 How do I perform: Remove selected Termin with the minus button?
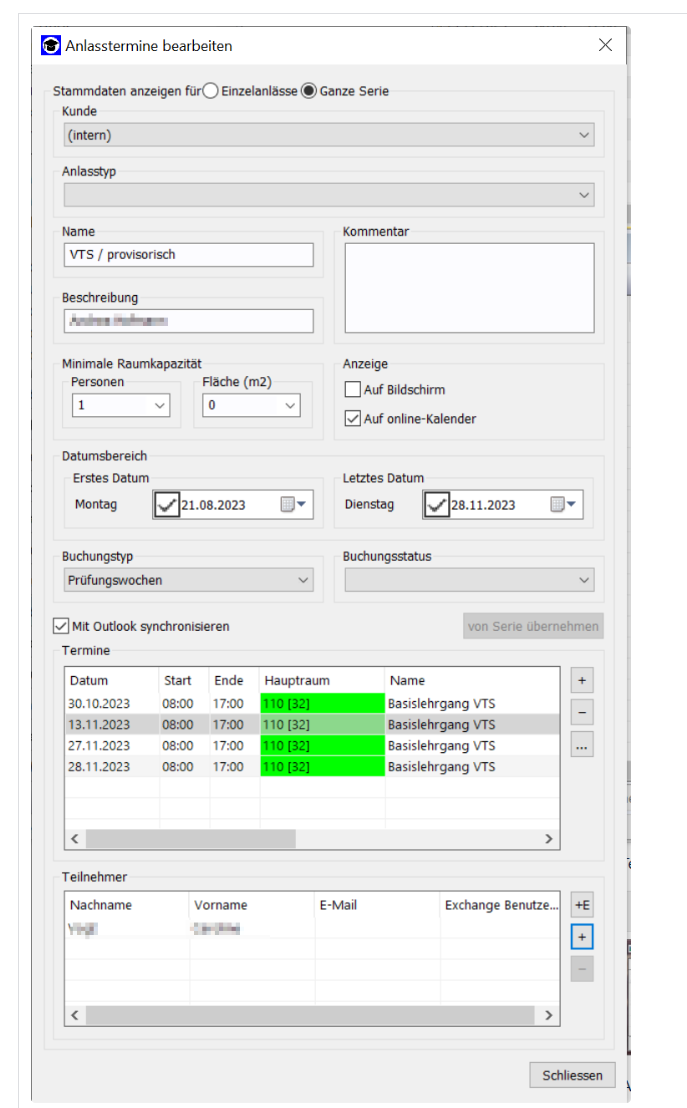(x=582, y=712)
